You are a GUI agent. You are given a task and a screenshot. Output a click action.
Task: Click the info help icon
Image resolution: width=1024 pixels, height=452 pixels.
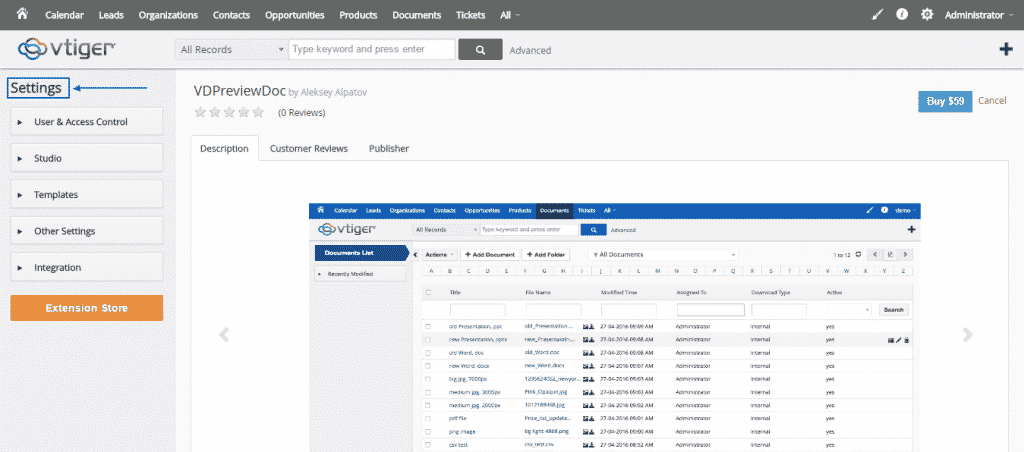click(902, 15)
